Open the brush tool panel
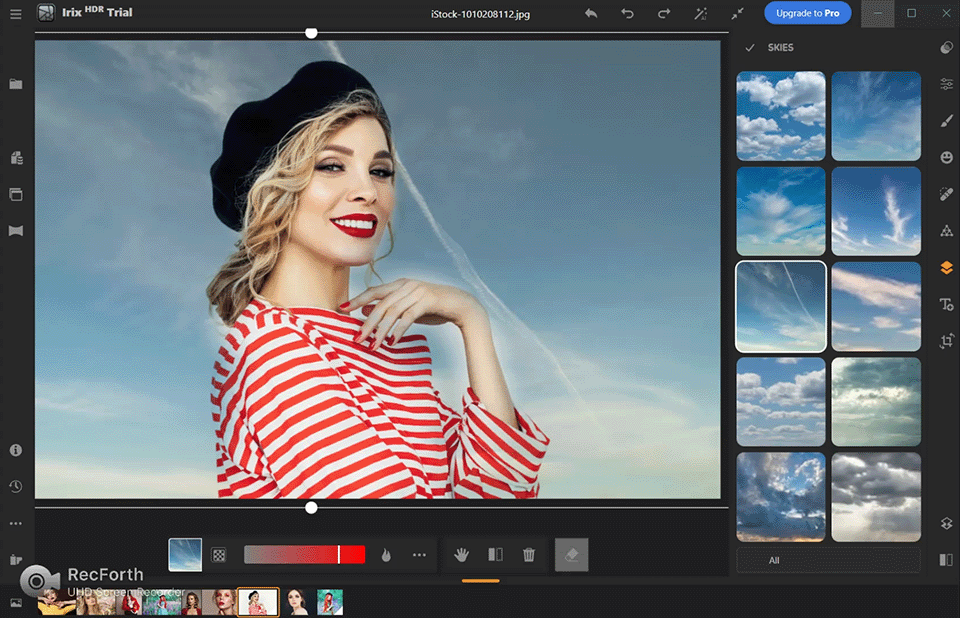Viewport: 960px width, 618px height. (x=946, y=121)
